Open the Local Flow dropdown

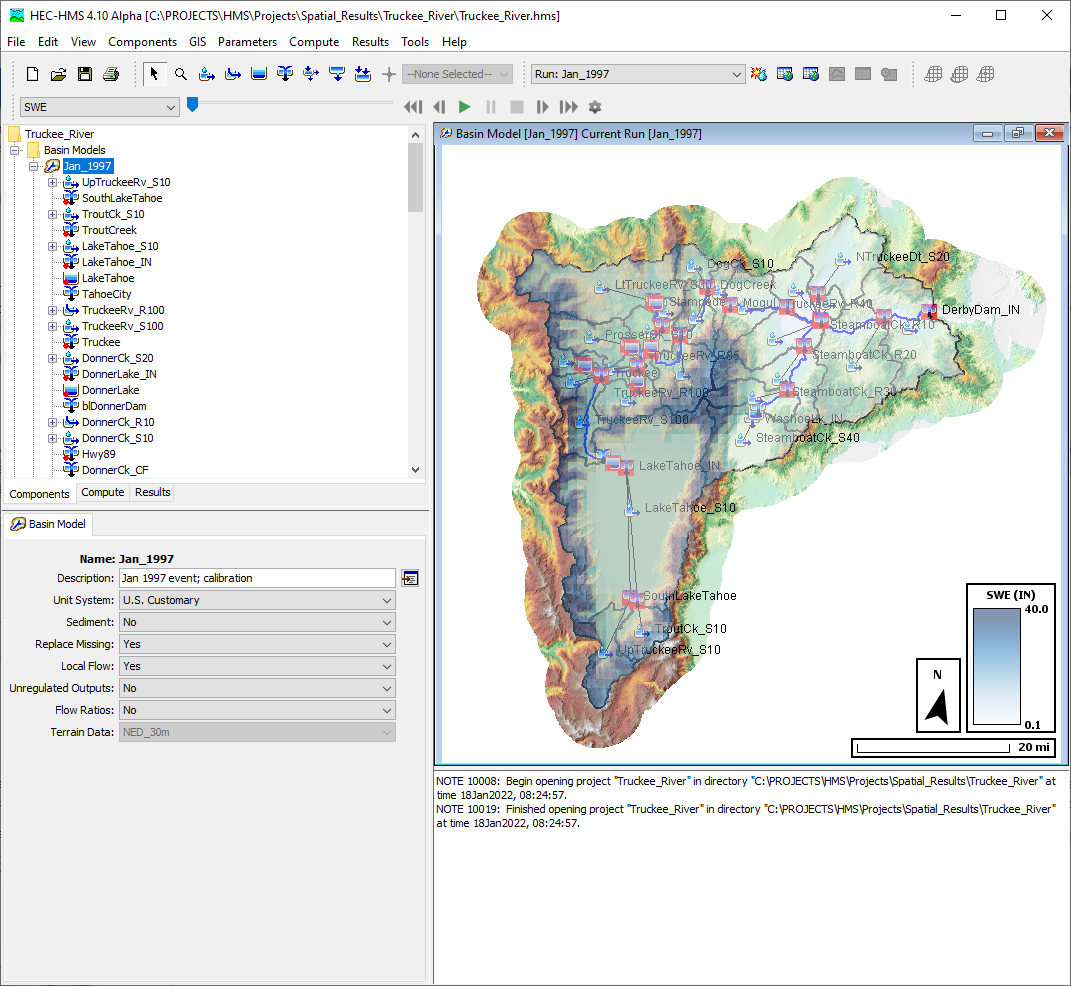(x=258, y=666)
